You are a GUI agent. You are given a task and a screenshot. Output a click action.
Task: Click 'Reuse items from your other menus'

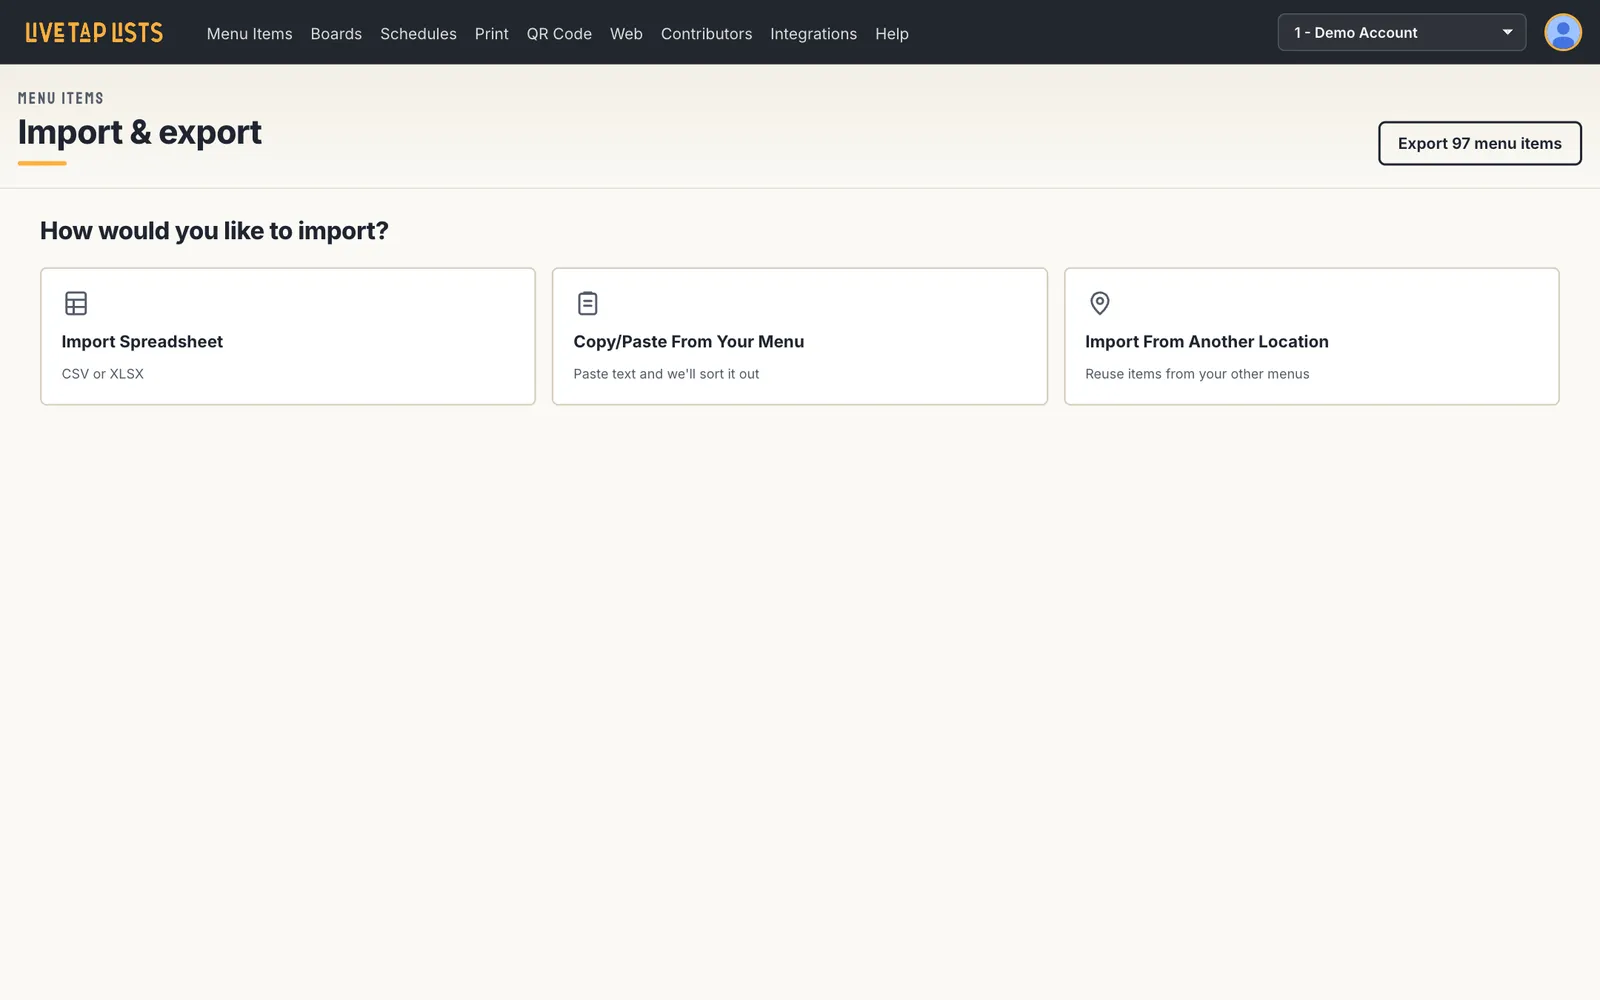click(1197, 374)
